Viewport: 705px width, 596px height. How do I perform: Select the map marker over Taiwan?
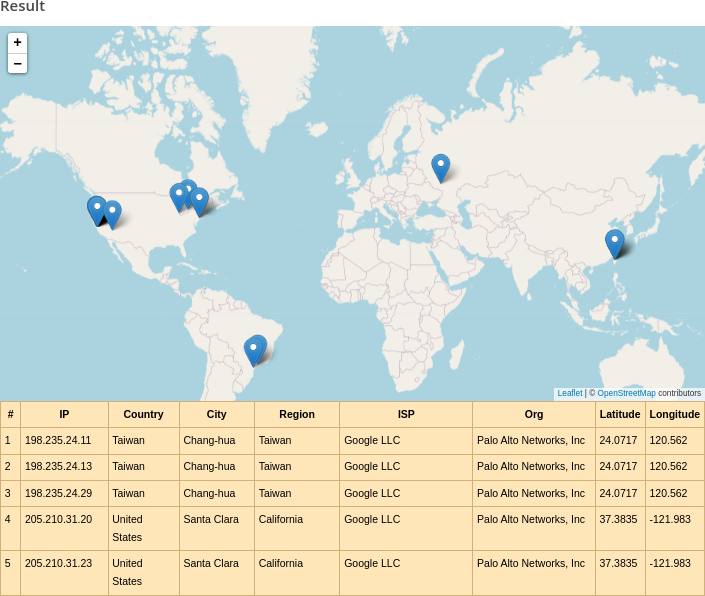coord(615,244)
